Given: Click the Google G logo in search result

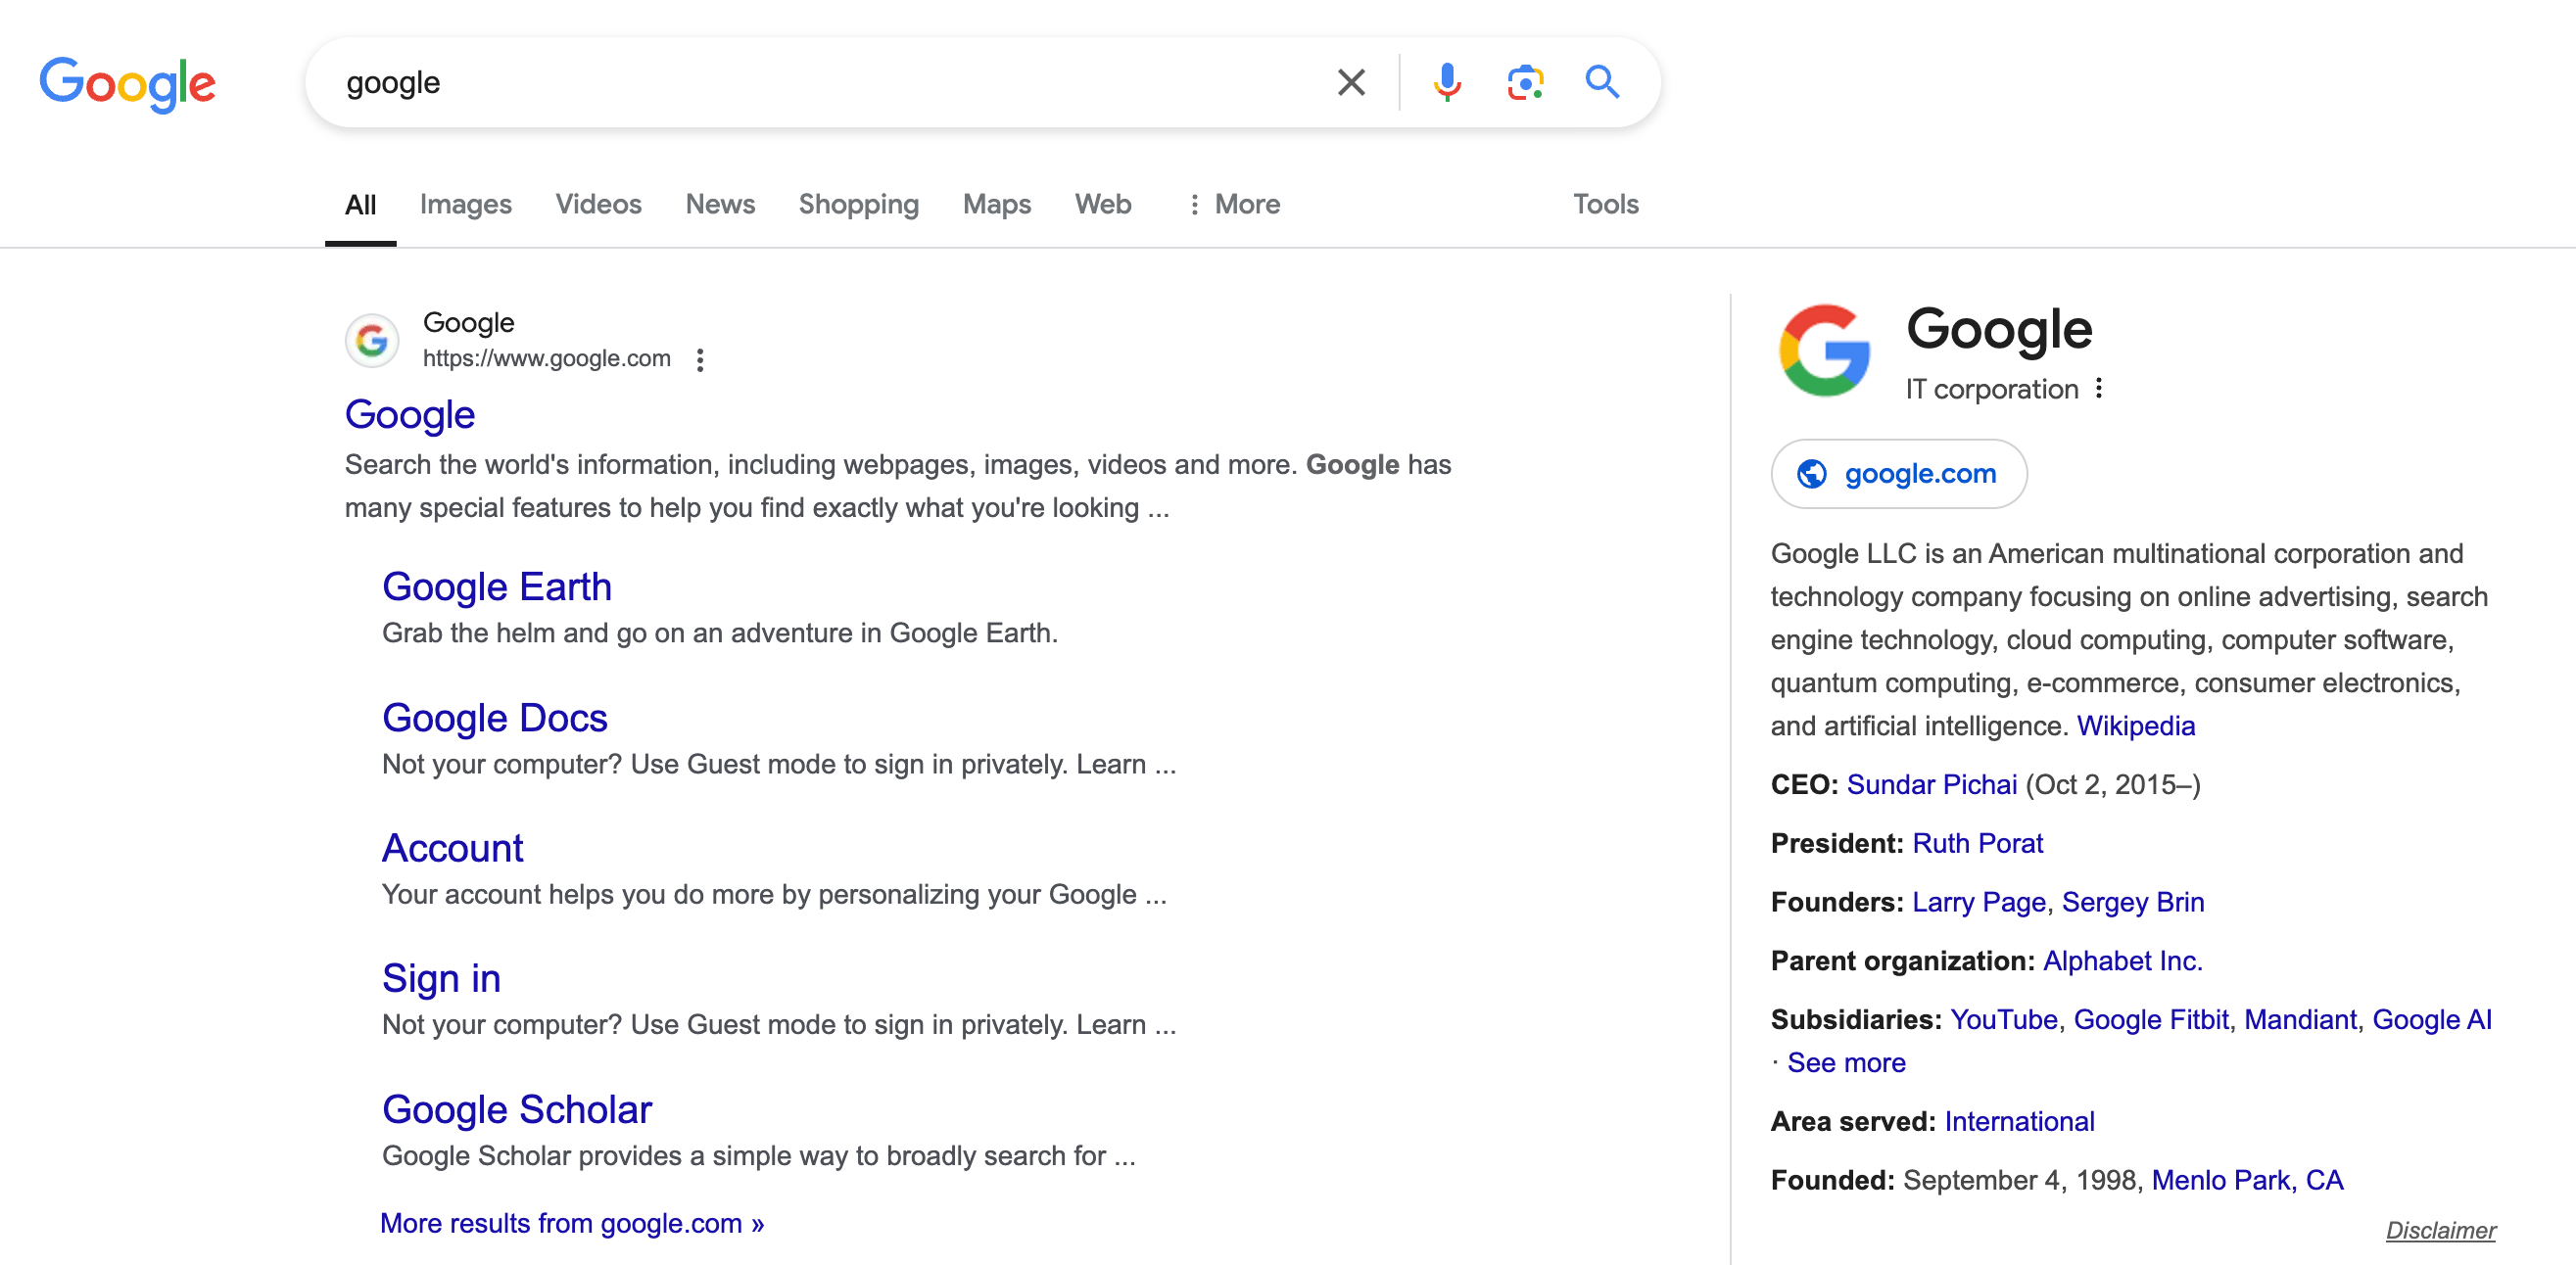Looking at the screenshot, I should pos(369,339).
